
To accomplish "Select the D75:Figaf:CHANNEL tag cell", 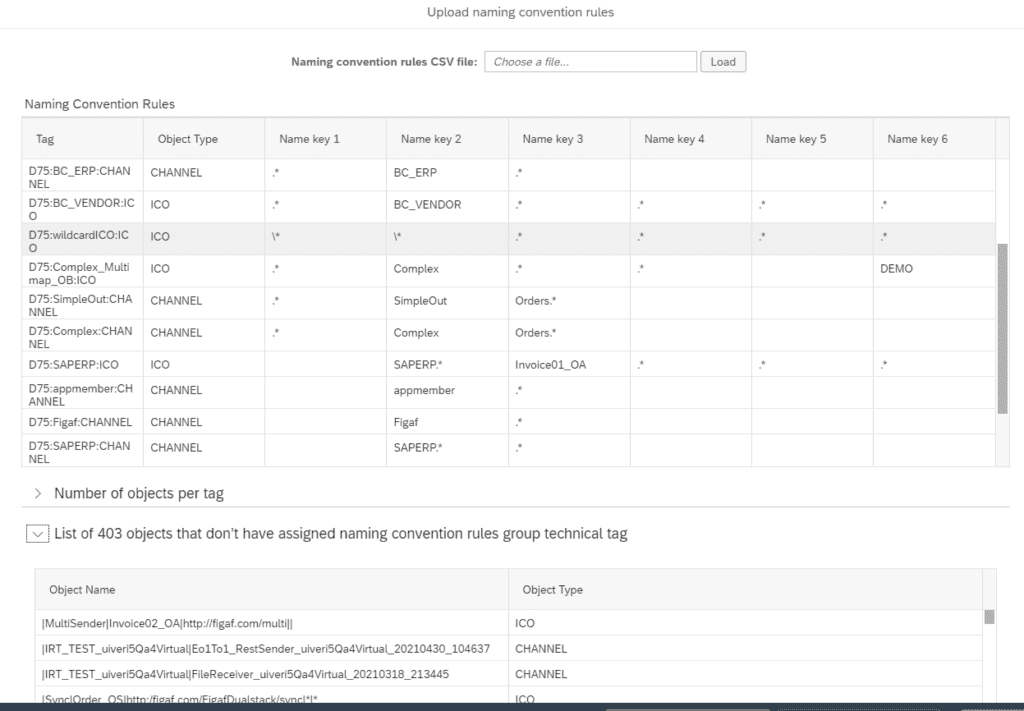I will click(80, 422).
